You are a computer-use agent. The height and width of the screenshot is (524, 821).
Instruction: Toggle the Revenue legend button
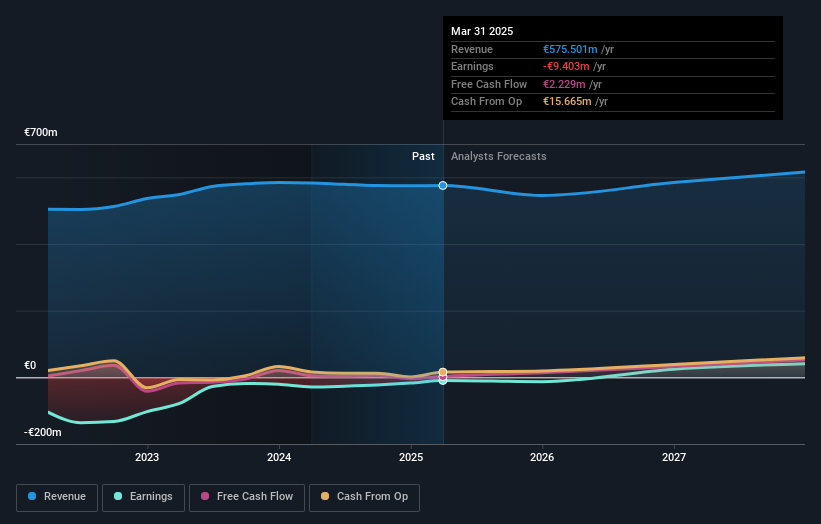[57, 497]
